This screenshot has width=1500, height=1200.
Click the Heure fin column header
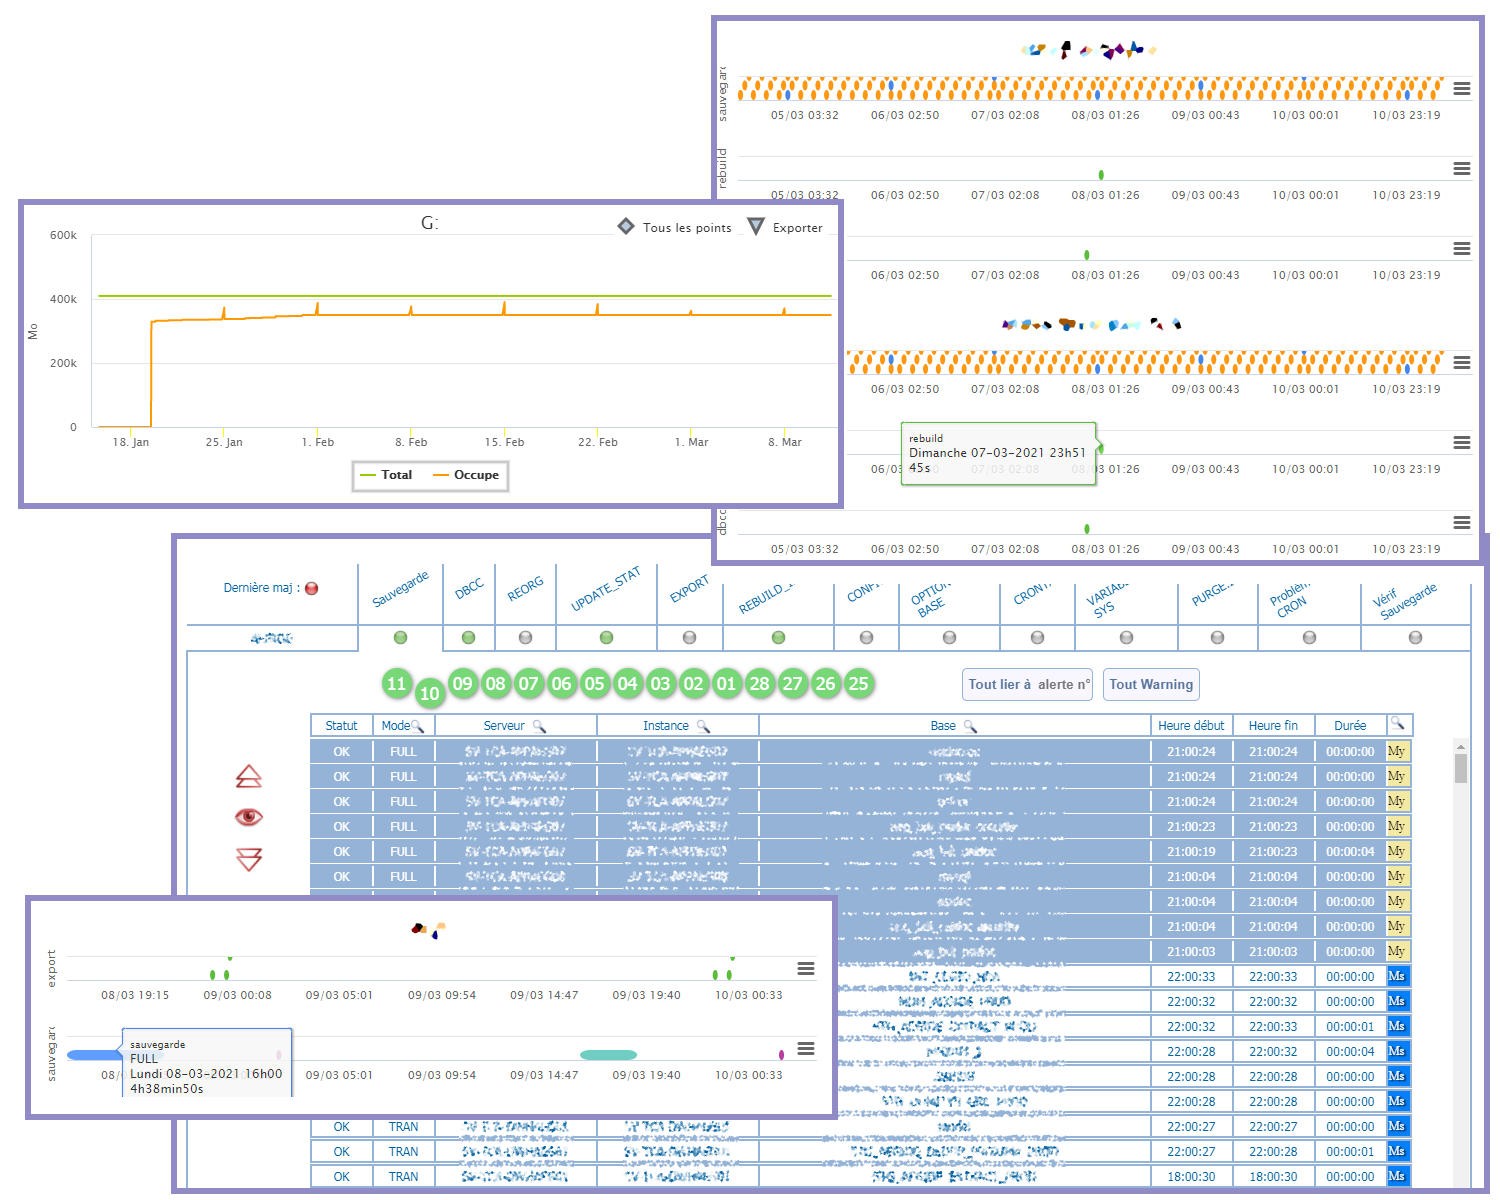1273,726
